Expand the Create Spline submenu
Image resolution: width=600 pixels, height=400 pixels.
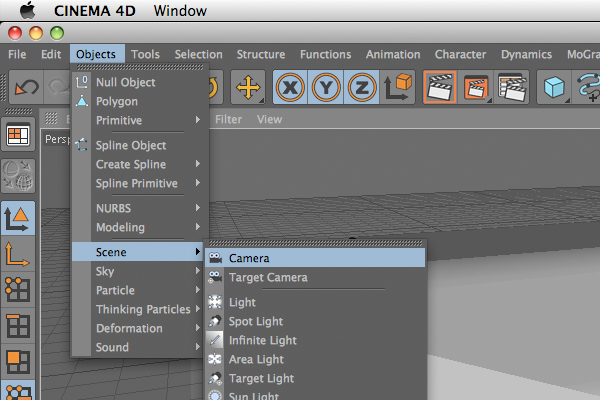[138, 164]
